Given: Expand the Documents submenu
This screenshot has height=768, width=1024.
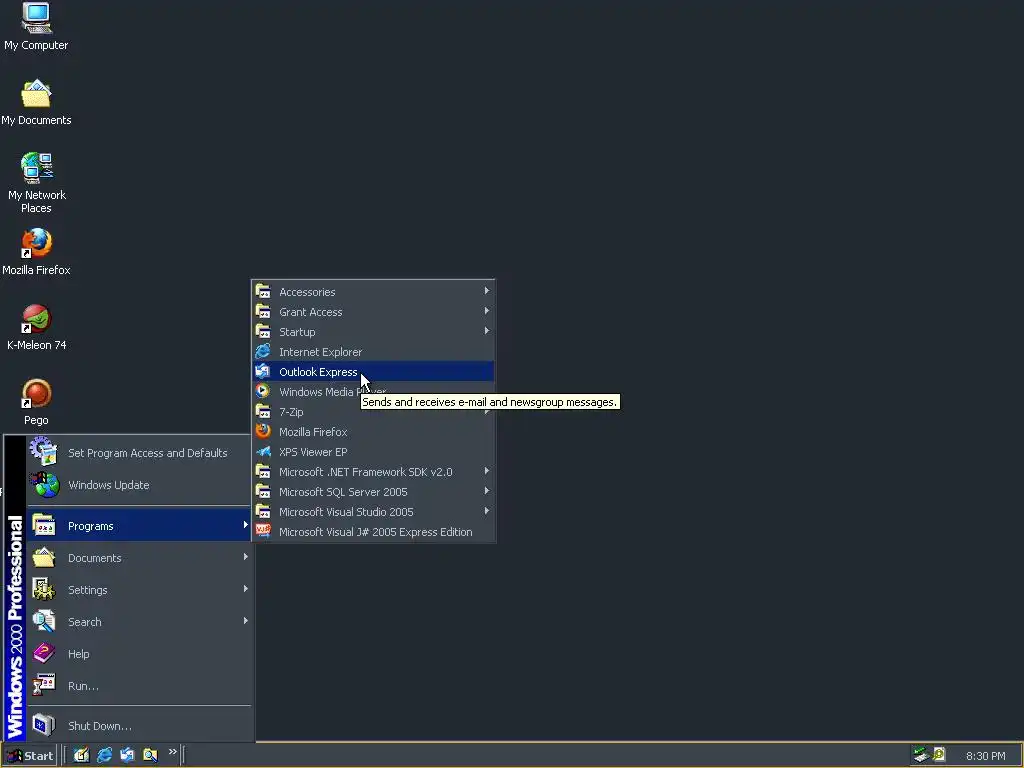Looking at the screenshot, I should 138,558.
